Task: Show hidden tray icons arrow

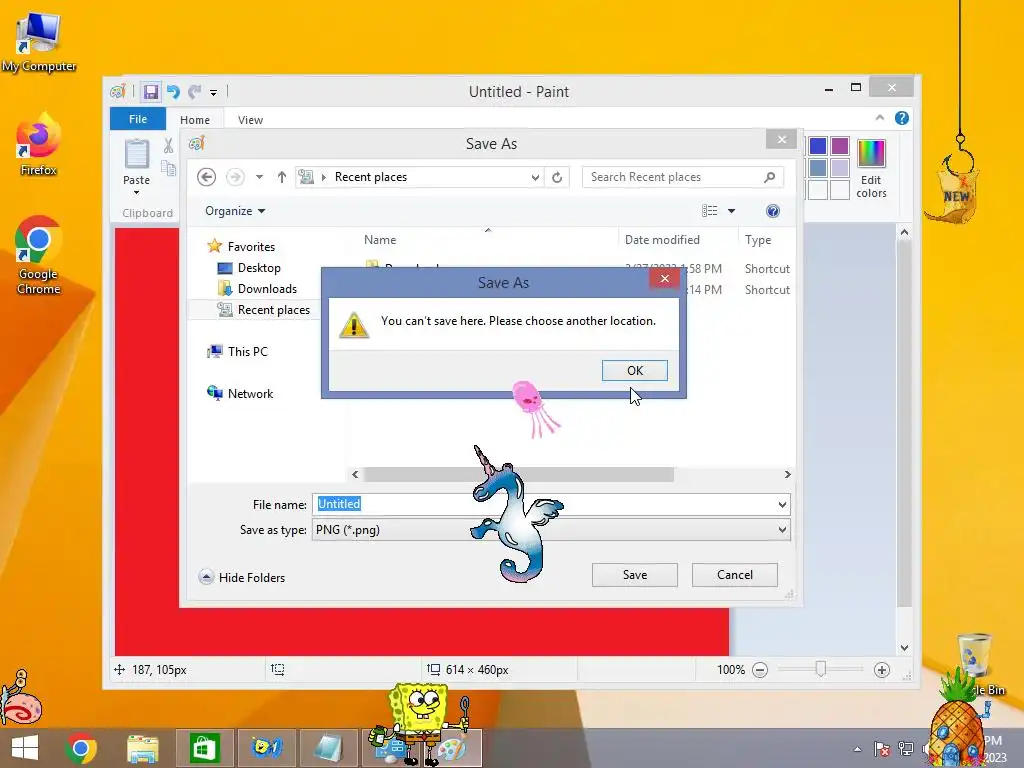Action: pos(857,750)
